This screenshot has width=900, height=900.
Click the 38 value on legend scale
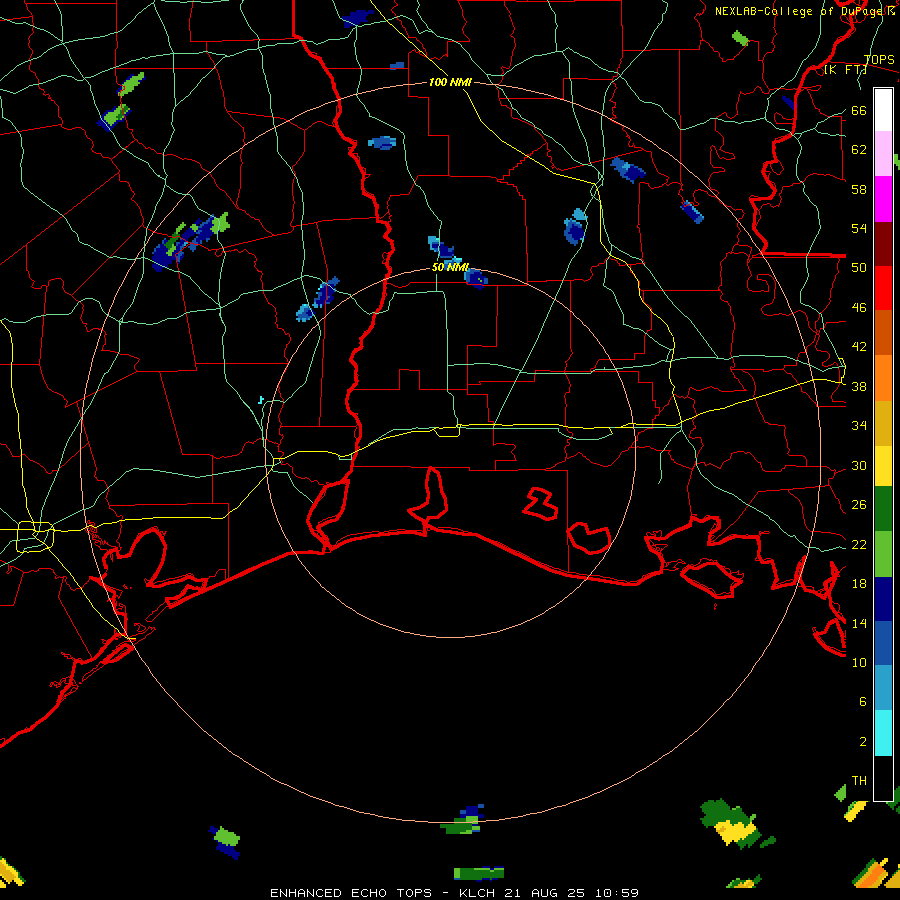click(x=859, y=386)
